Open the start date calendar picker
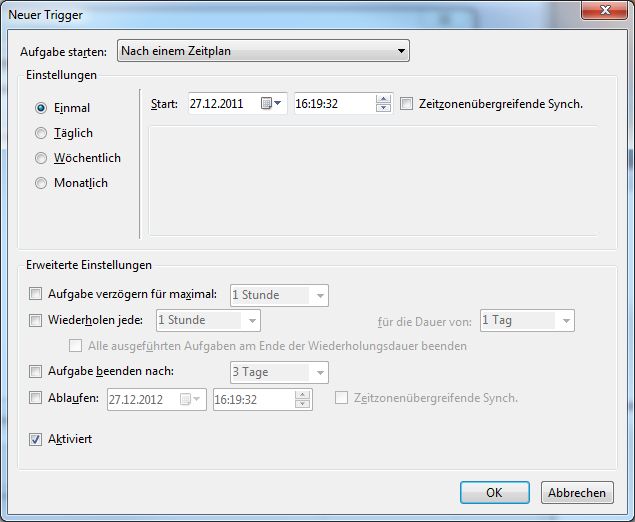Screen dimensions: 635x522 point(271,103)
